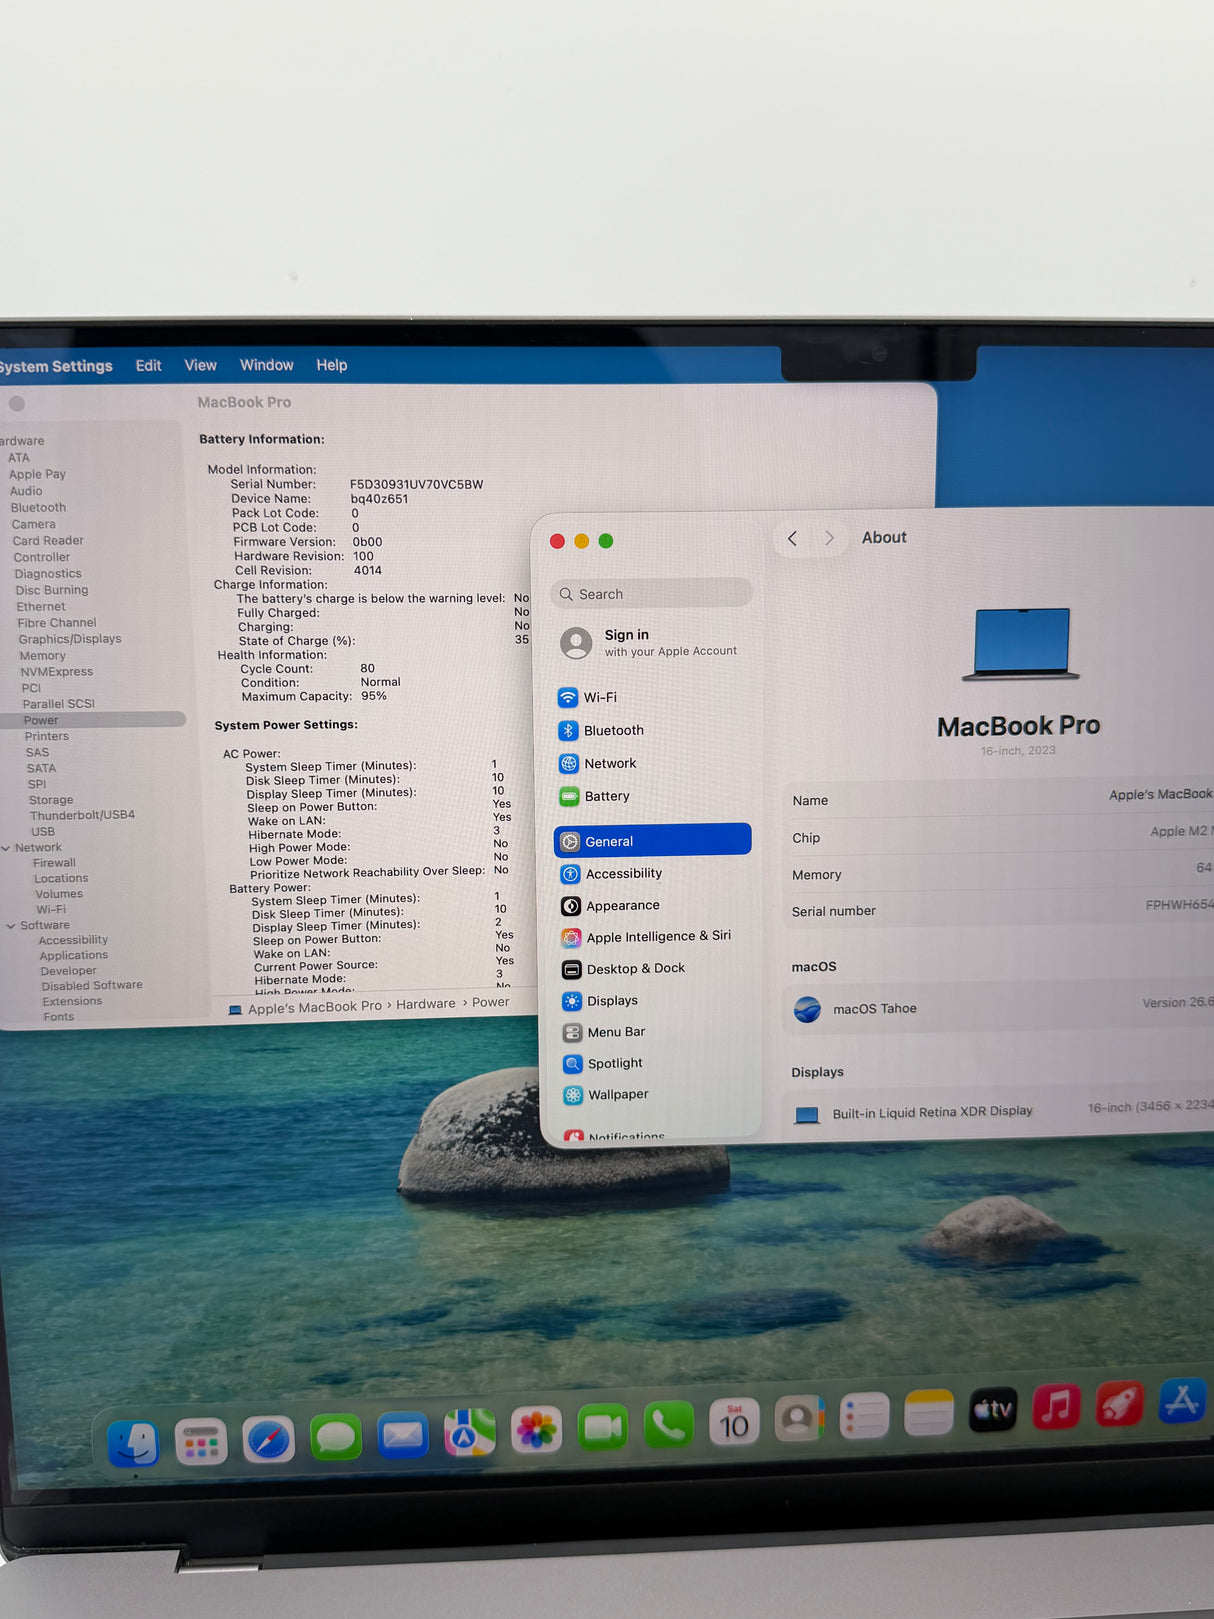Viewport: 1214px width, 1619px height.
Task: Launch Finder from the Dock
Action: pos(133,1443)
